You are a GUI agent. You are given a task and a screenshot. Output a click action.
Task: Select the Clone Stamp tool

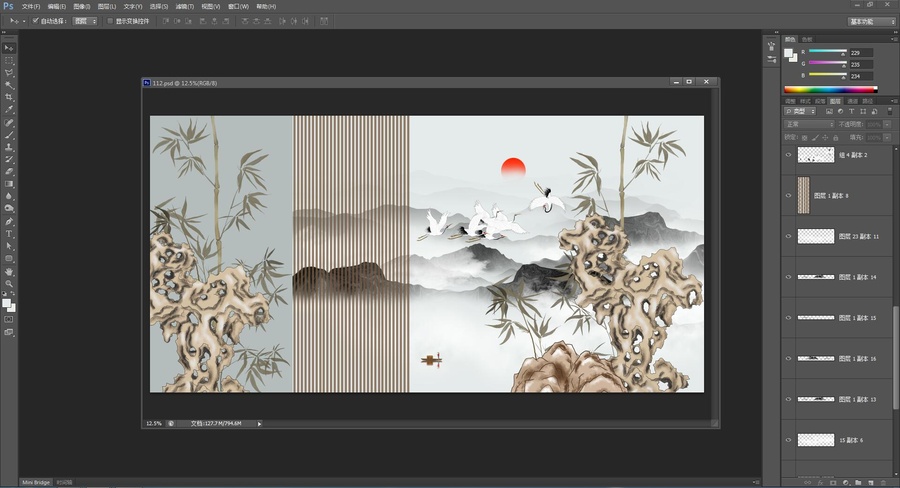9,148
